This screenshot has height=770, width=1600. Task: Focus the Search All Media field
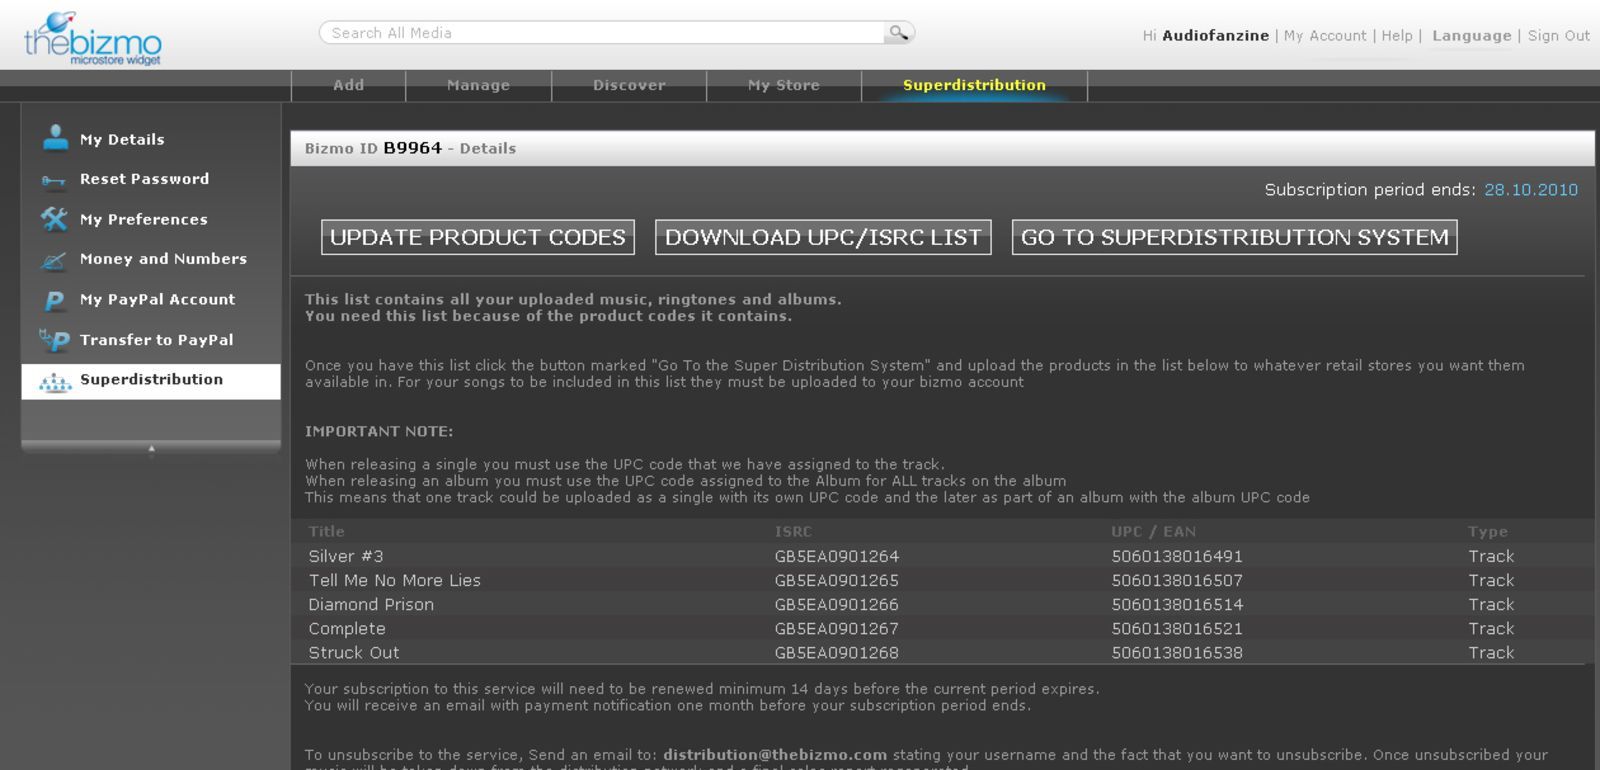tap(602, 33)
